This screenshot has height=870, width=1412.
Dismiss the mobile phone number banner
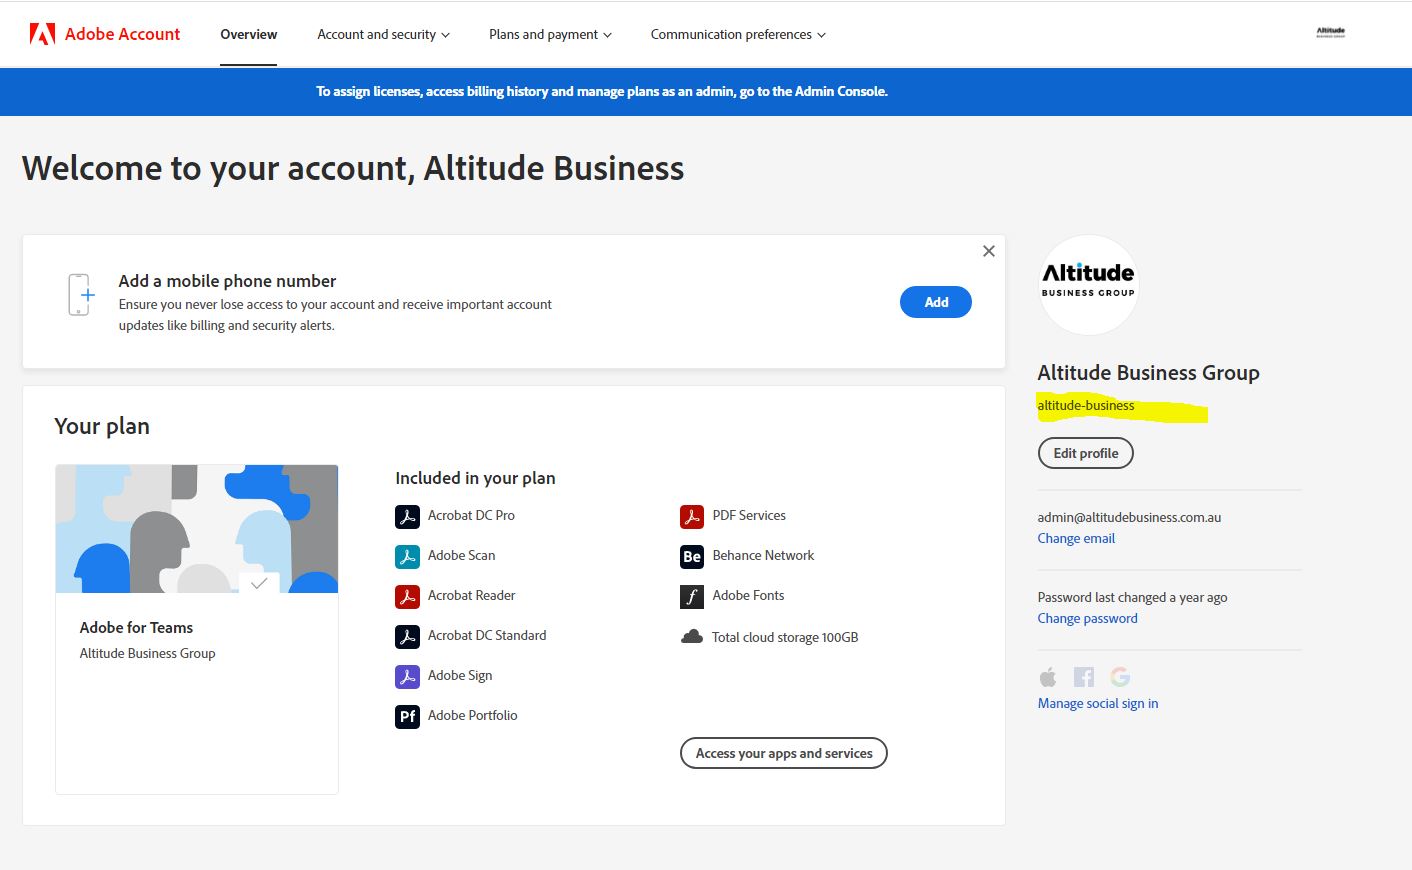point(988,250)
